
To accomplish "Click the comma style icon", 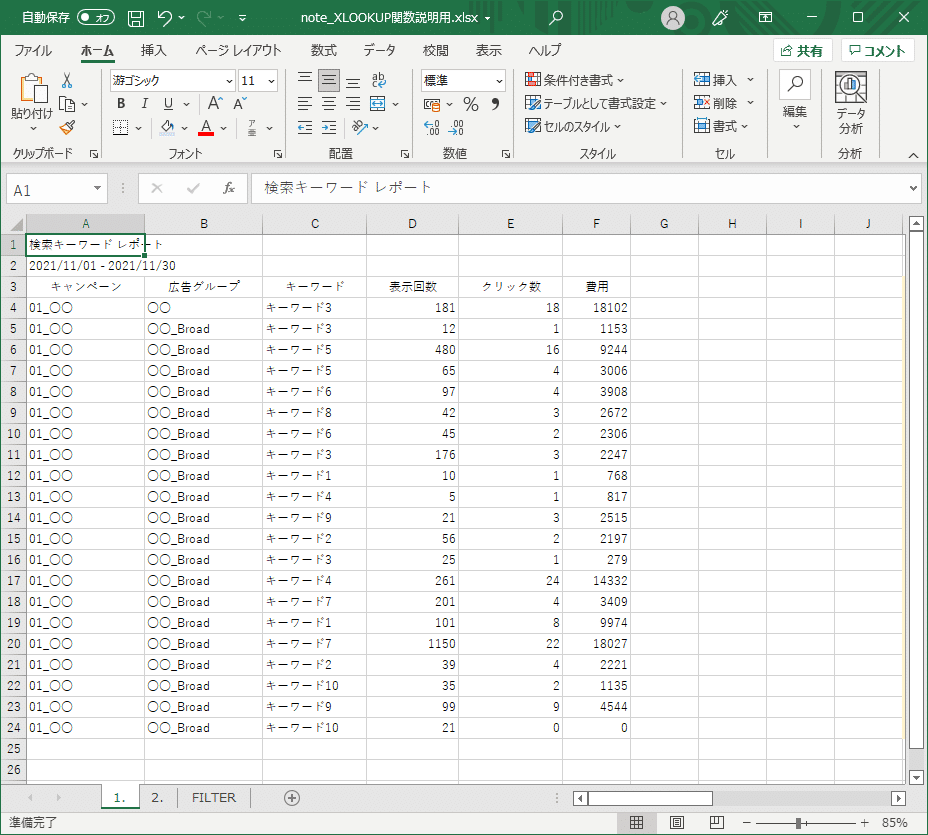I will tap(495, 105).
